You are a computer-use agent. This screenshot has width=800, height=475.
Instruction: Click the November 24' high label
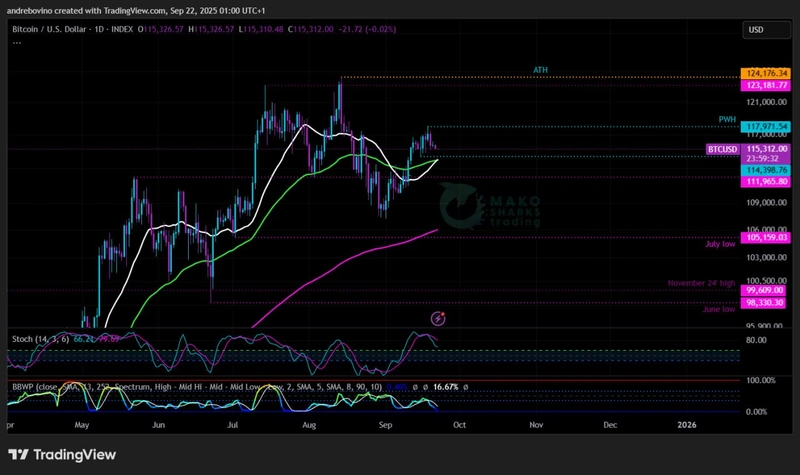(701, 284)
